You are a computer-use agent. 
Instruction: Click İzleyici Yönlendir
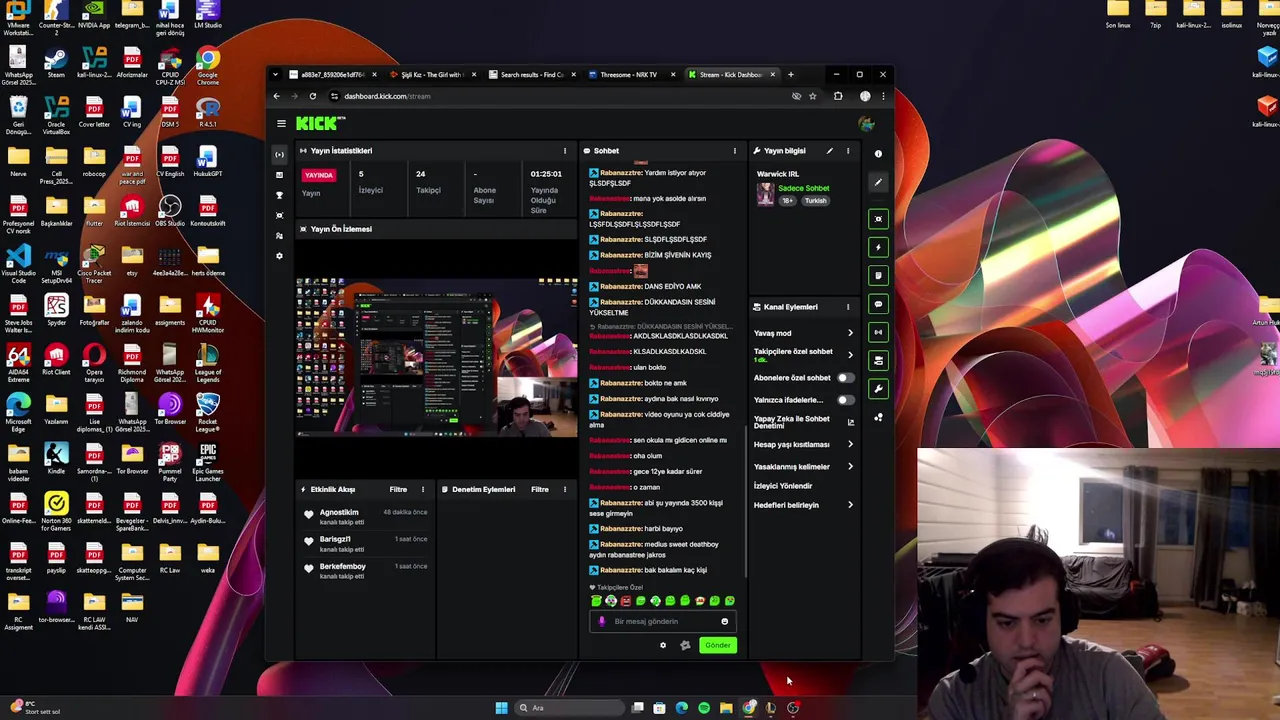point(783,486)
